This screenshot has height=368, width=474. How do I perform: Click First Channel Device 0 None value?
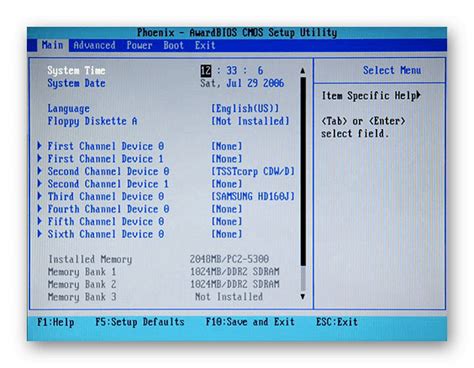tap(227, 146)
